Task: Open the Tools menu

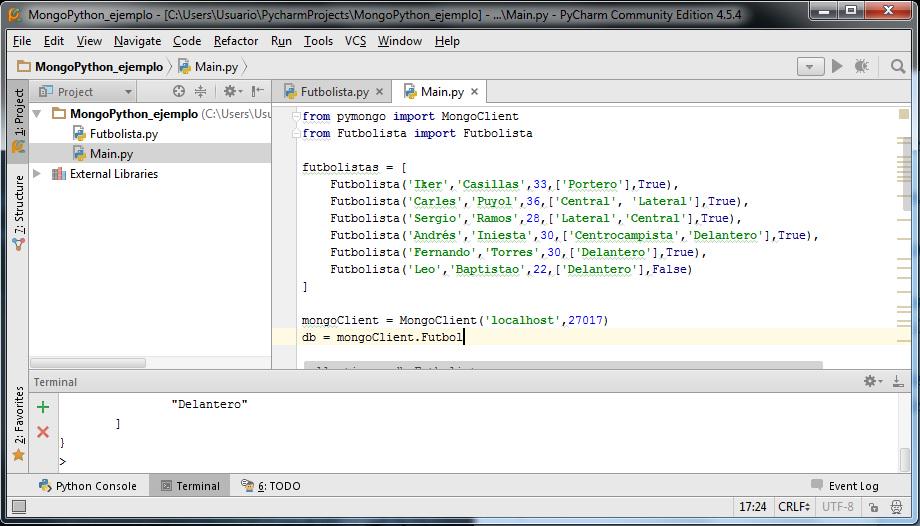Action: pos(318,41)
